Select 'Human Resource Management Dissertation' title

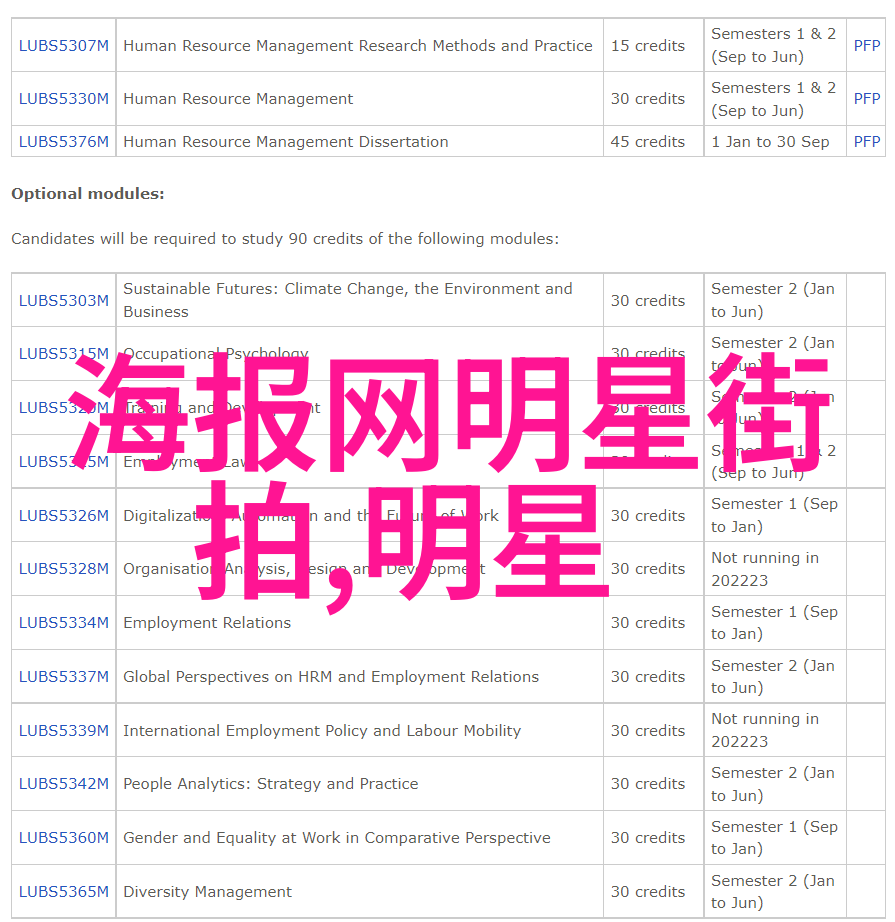(x=286, y=142)
